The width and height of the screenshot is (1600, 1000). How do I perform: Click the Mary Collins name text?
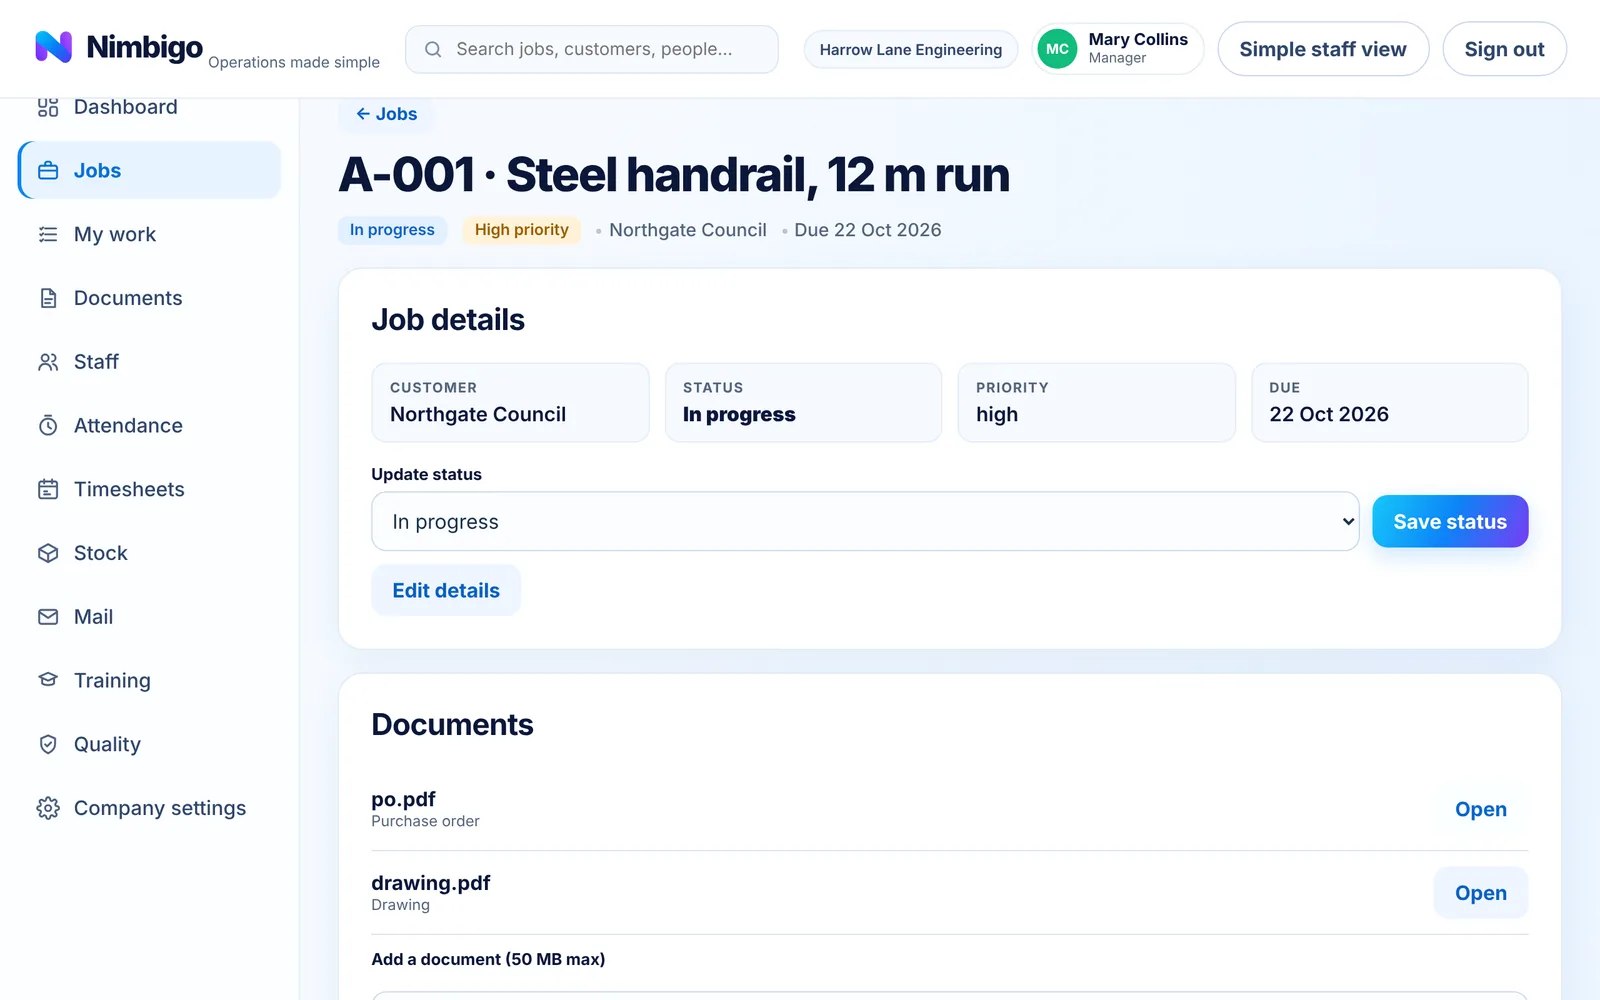[1138, 39]
